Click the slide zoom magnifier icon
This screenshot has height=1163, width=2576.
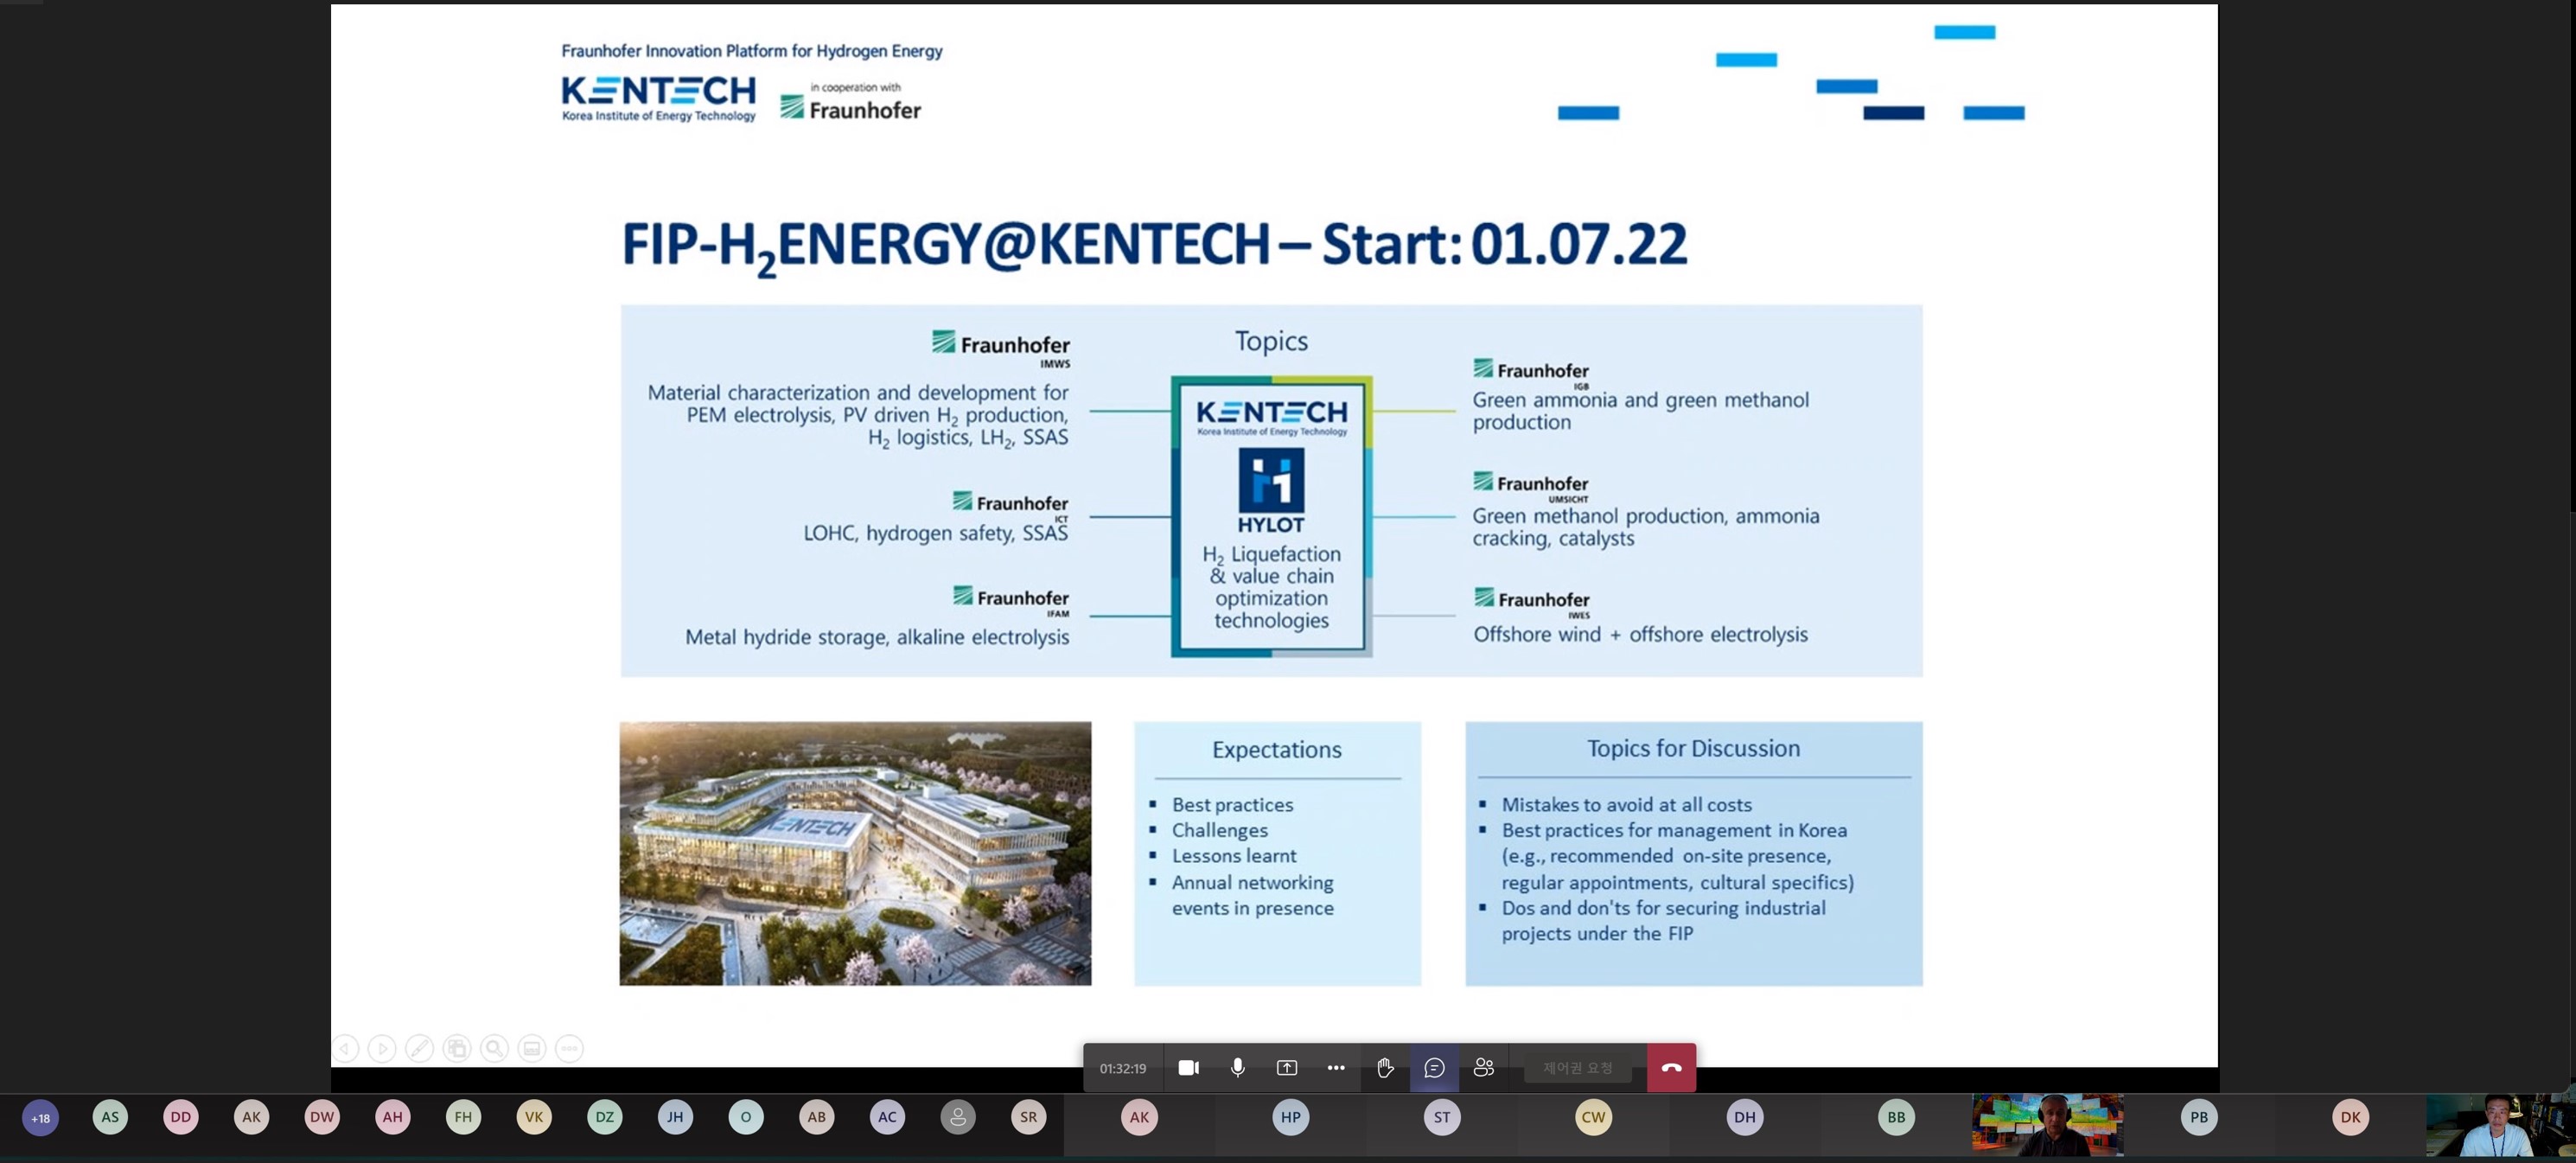coord(494,1049)
